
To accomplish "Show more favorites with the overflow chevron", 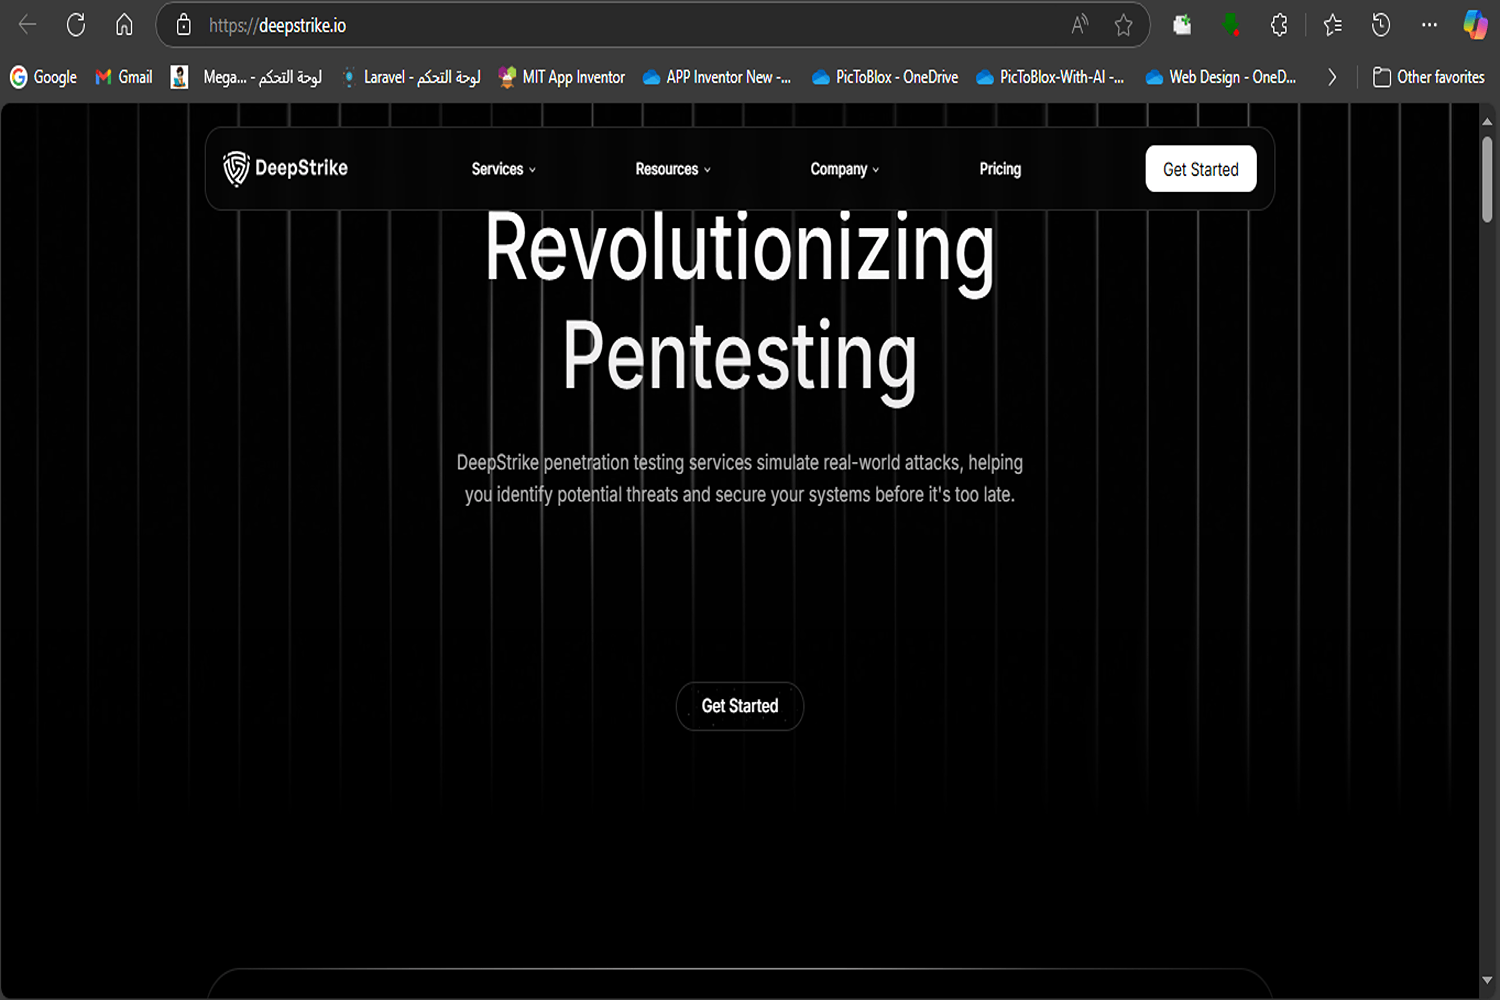I will pyautogui.click(x=1331, y=77).
